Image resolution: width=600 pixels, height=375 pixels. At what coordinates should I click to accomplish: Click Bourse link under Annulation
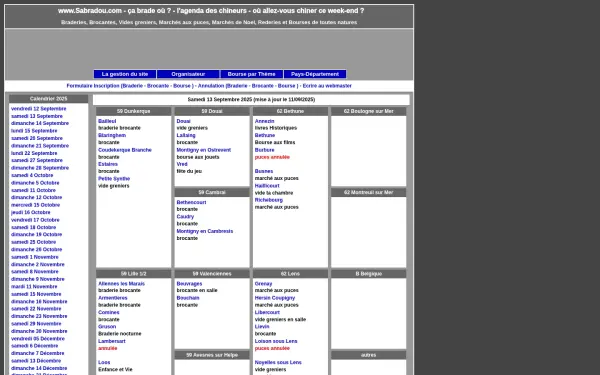(x=287, y=86)
